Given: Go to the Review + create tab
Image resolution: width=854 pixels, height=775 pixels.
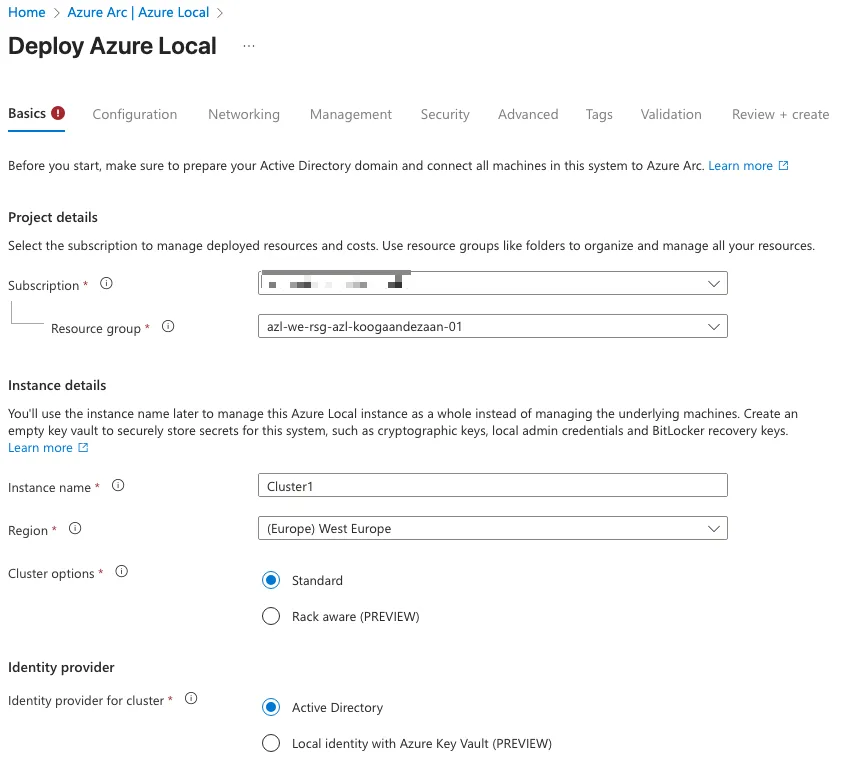Looking at the screenshot, I should (x=780, y=114).
